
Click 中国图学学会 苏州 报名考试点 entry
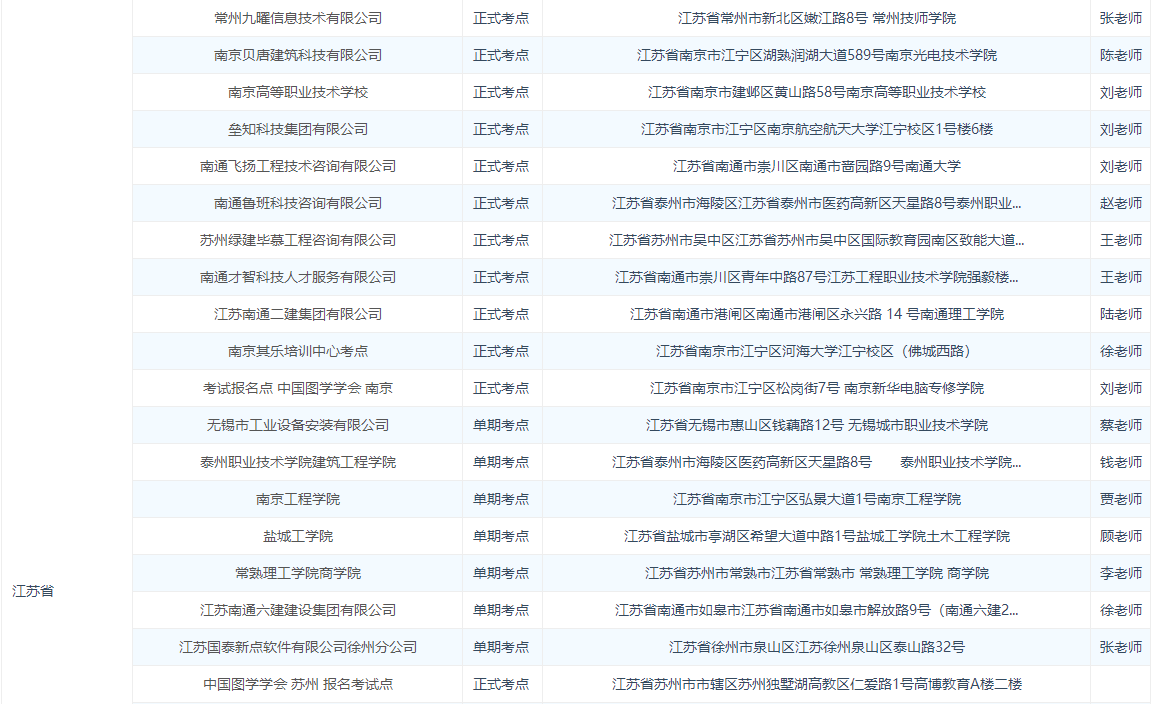[297, 684]
